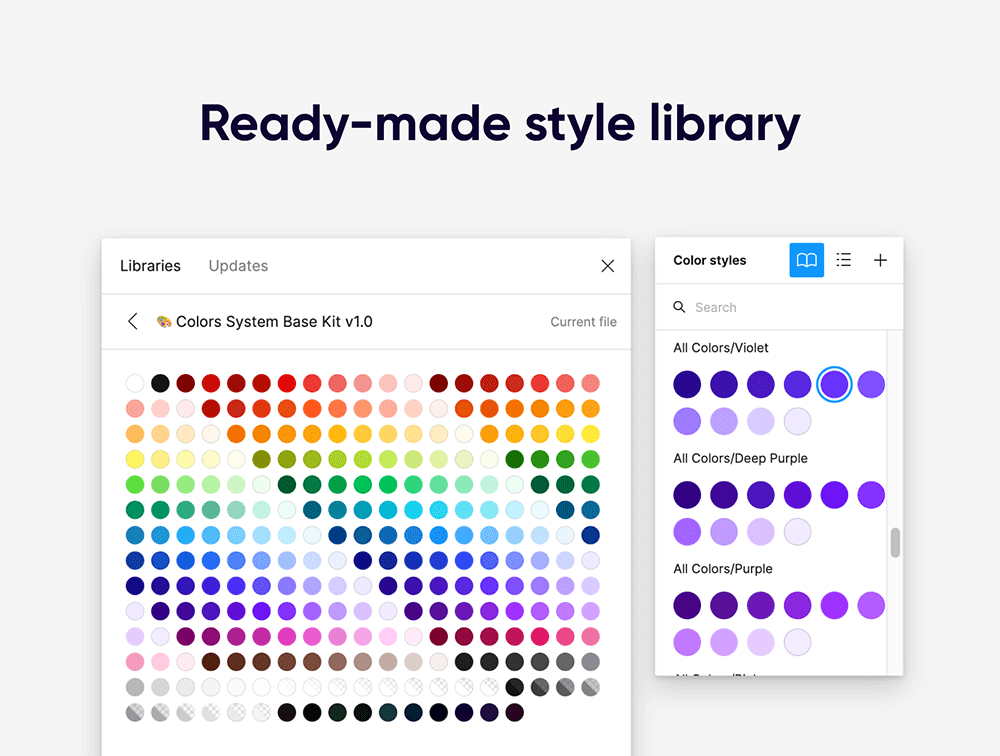Click the plus icon to add style

[880, 260]
